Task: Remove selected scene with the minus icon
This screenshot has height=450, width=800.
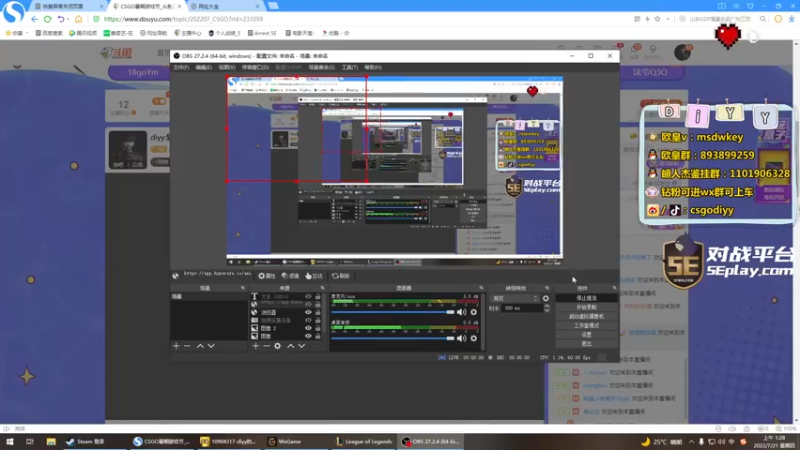Action: (187, 346)
